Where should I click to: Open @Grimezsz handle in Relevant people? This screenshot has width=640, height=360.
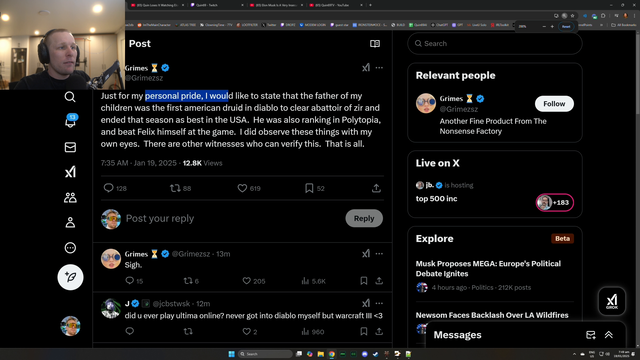(458, 109)
